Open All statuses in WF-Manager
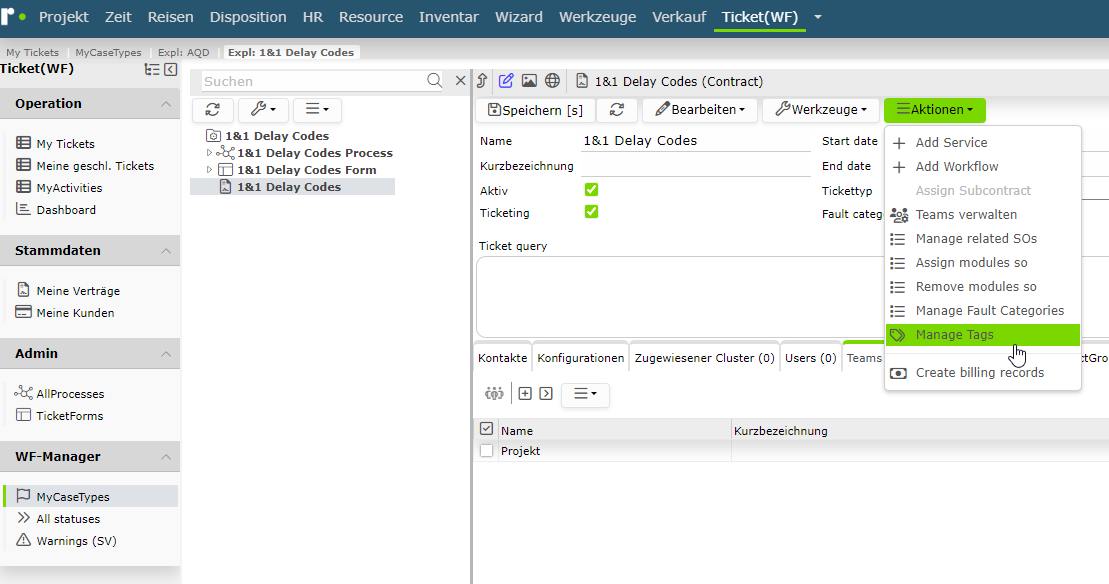Screen dimensions: 1109x584 click(68, 518)
